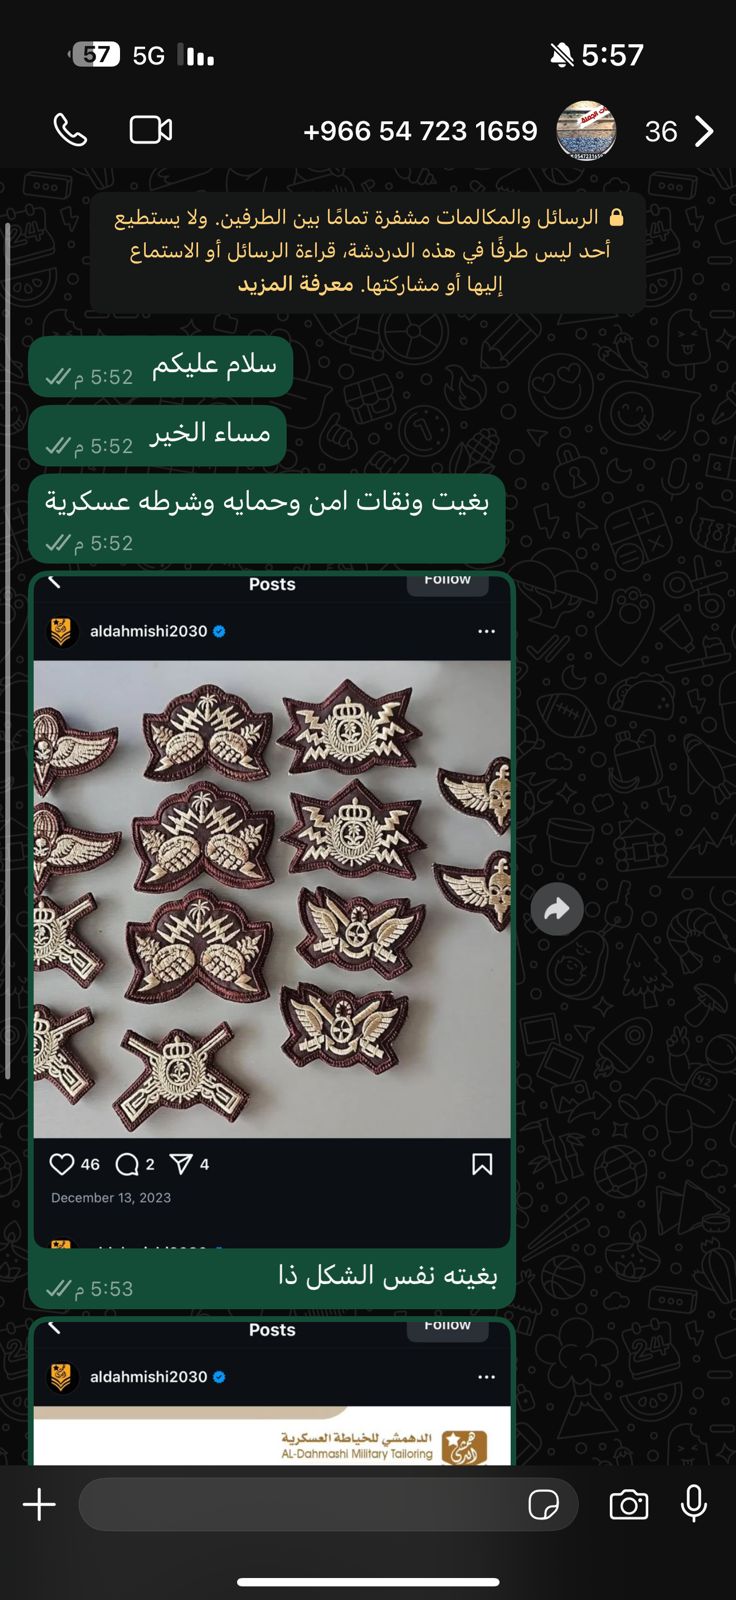Open the attachment plus menu
The height and width of the screenshot is (1600, 736).
(x=39, y=1504)
